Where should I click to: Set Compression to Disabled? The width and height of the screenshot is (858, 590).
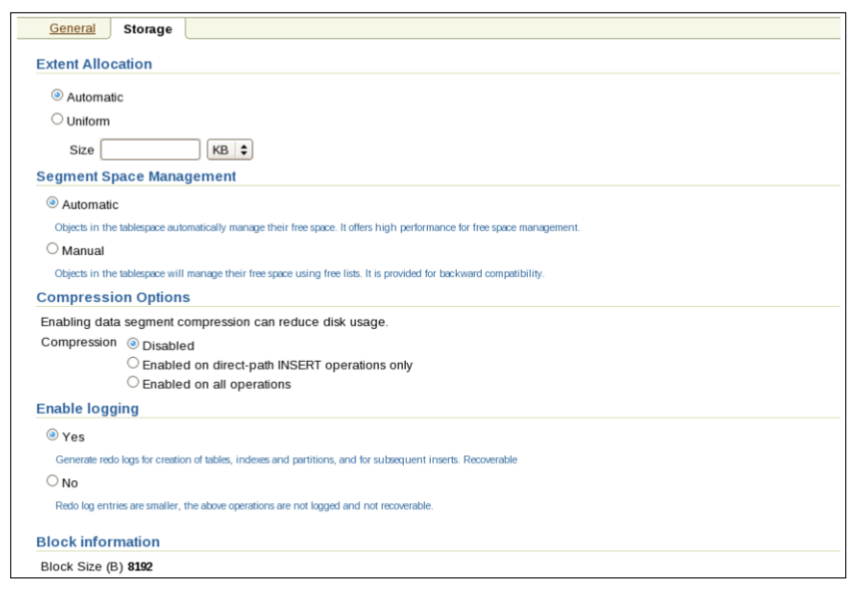point(133,344)
